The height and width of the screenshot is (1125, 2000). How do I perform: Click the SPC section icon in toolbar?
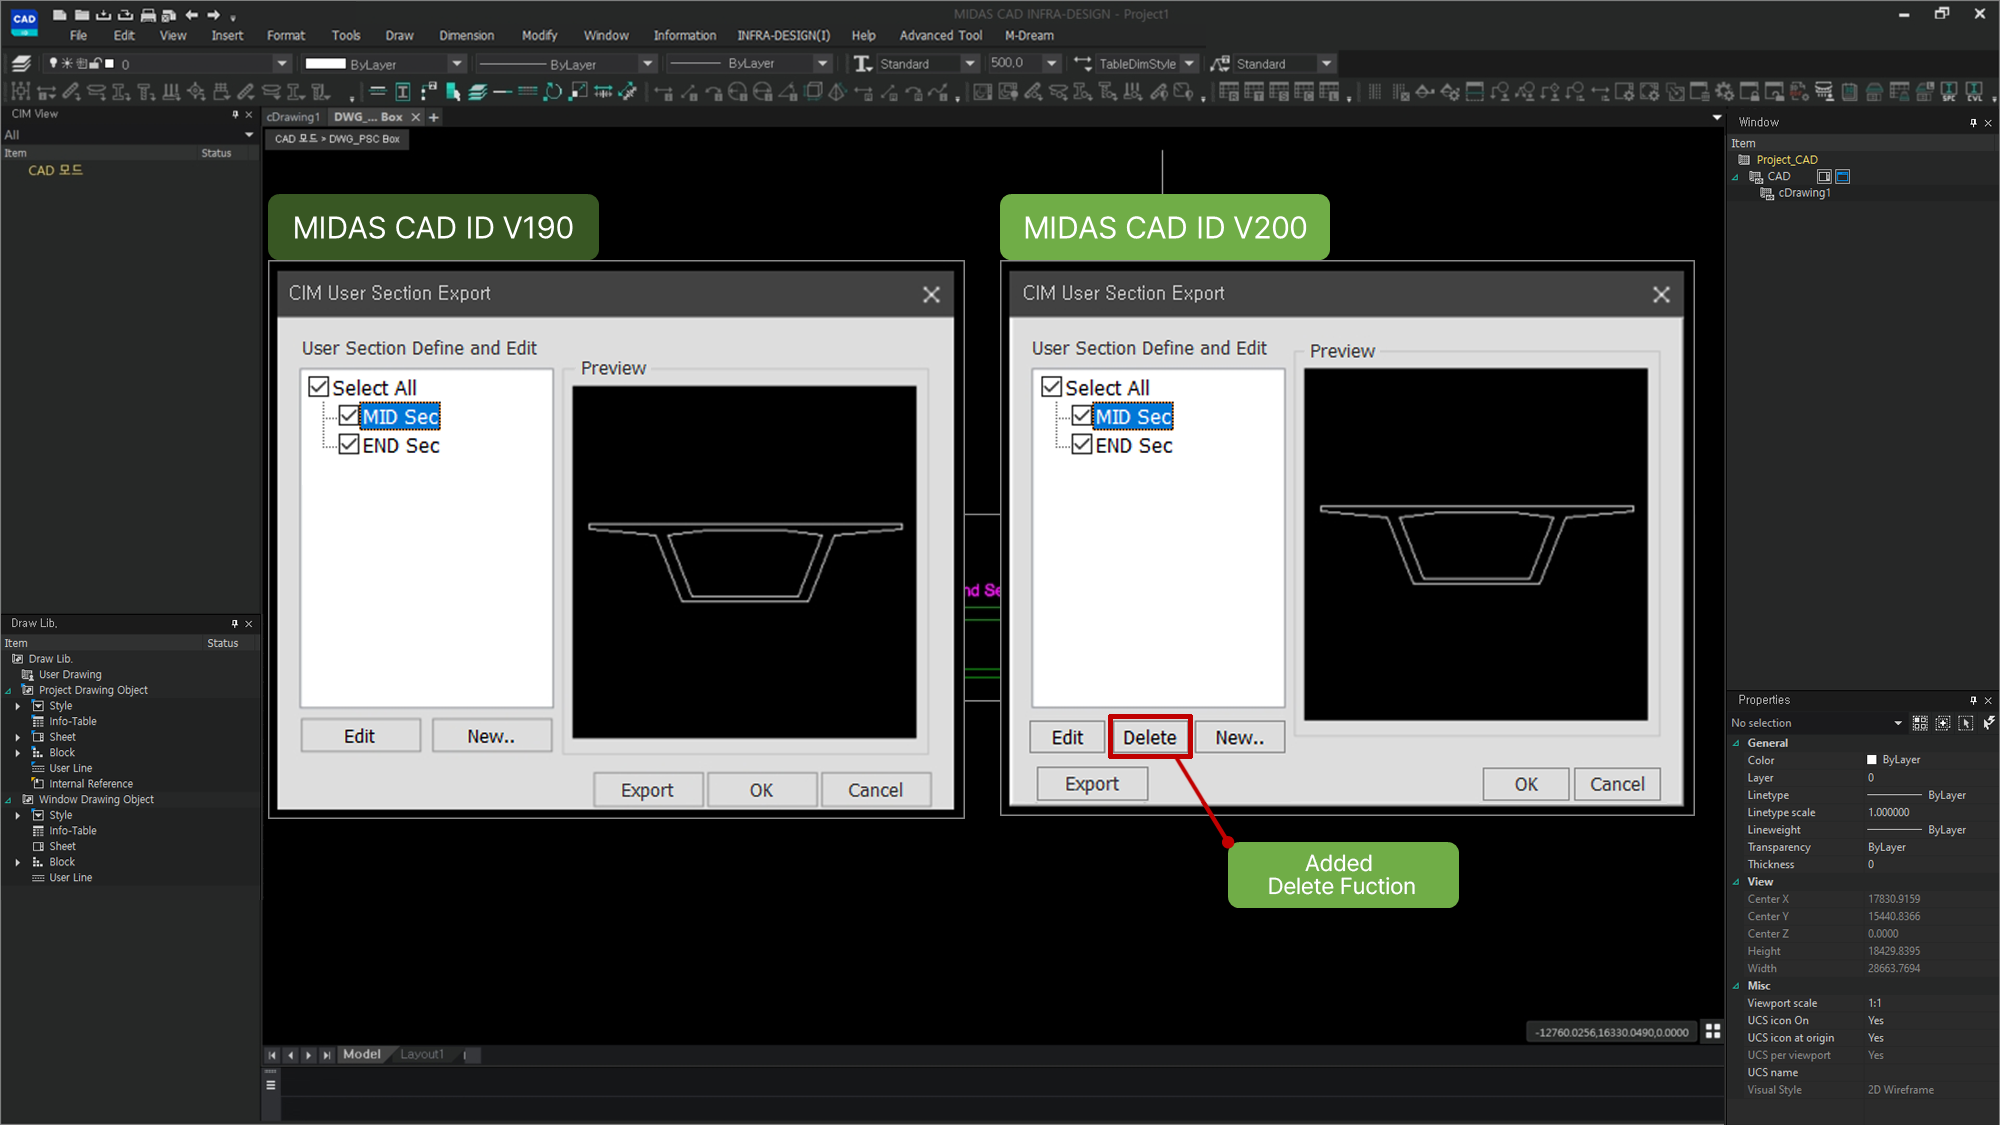1948,92
